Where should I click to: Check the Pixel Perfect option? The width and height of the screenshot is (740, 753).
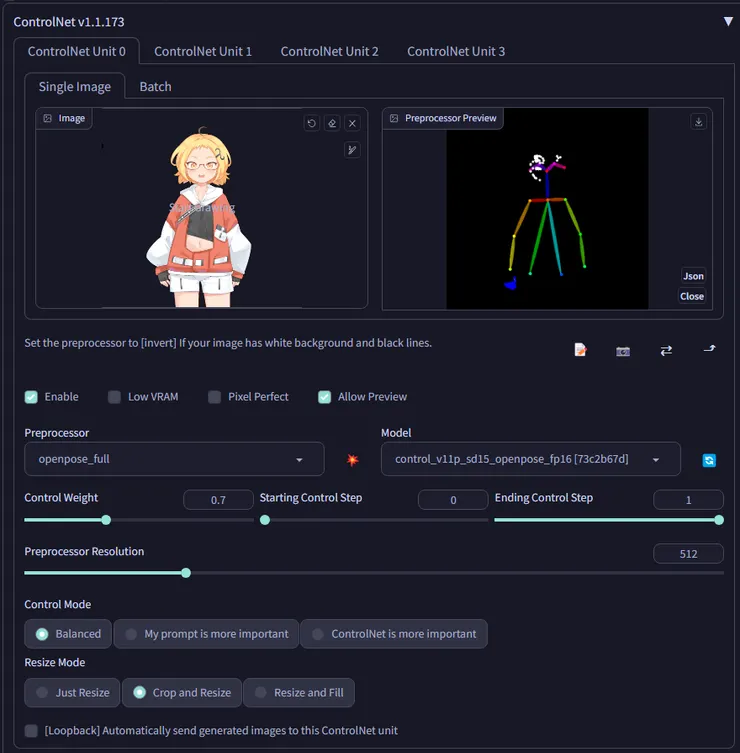(x=214, y=397)
